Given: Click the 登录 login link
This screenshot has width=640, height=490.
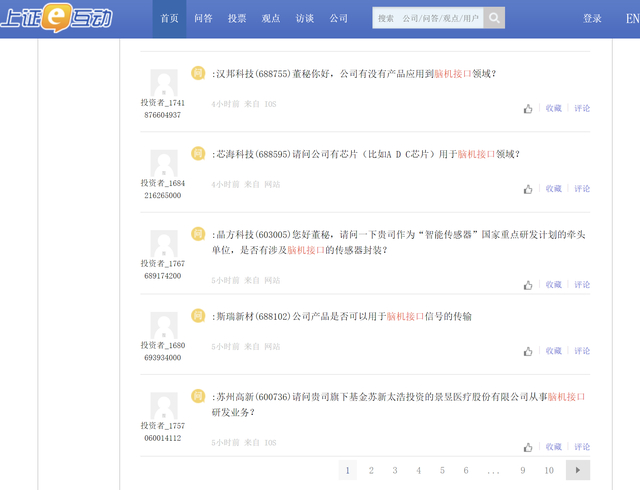Looking at the screenshot, I should pyautogui.click(x=592, y=19).
